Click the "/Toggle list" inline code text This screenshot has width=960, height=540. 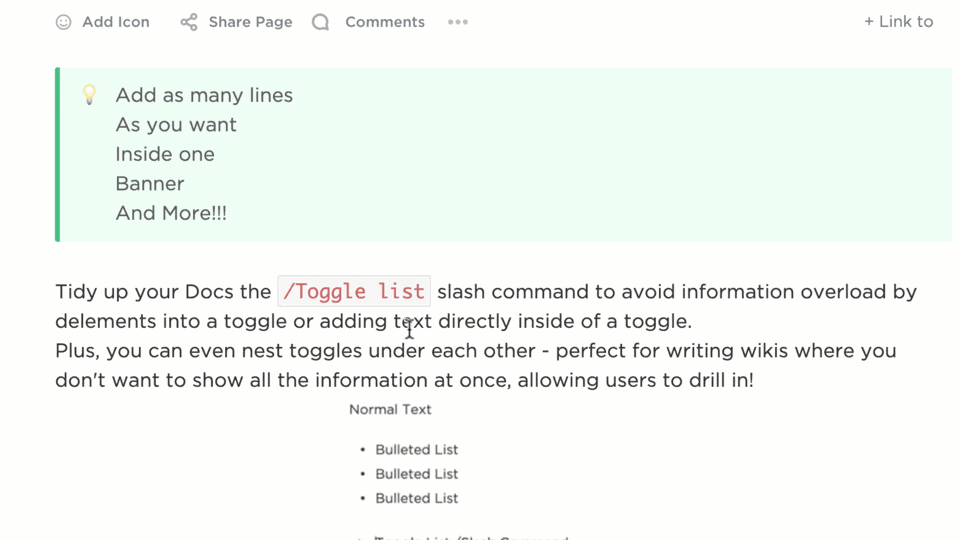click(354, 291)
